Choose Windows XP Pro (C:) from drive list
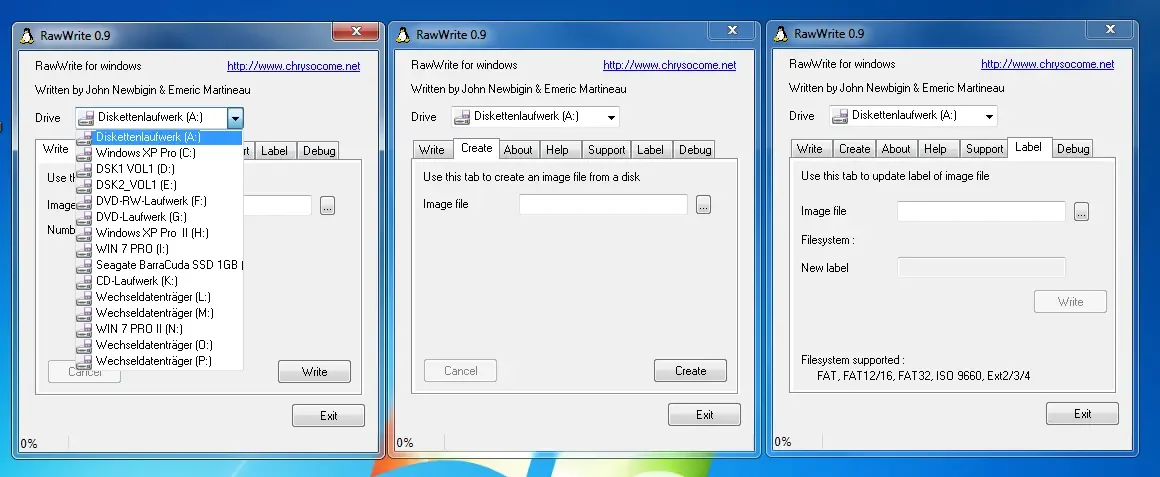Viewport: 1160px width, 477px height. [158, 153]
